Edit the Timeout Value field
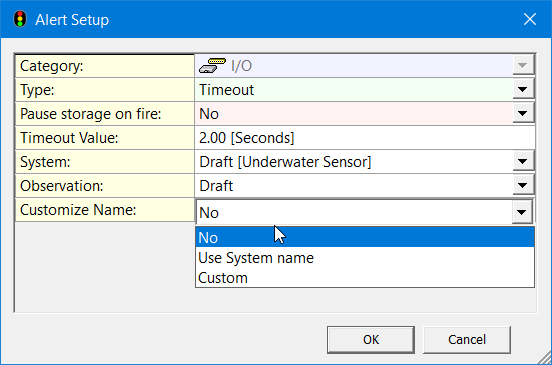552x365 pixels. coord(365,138)
